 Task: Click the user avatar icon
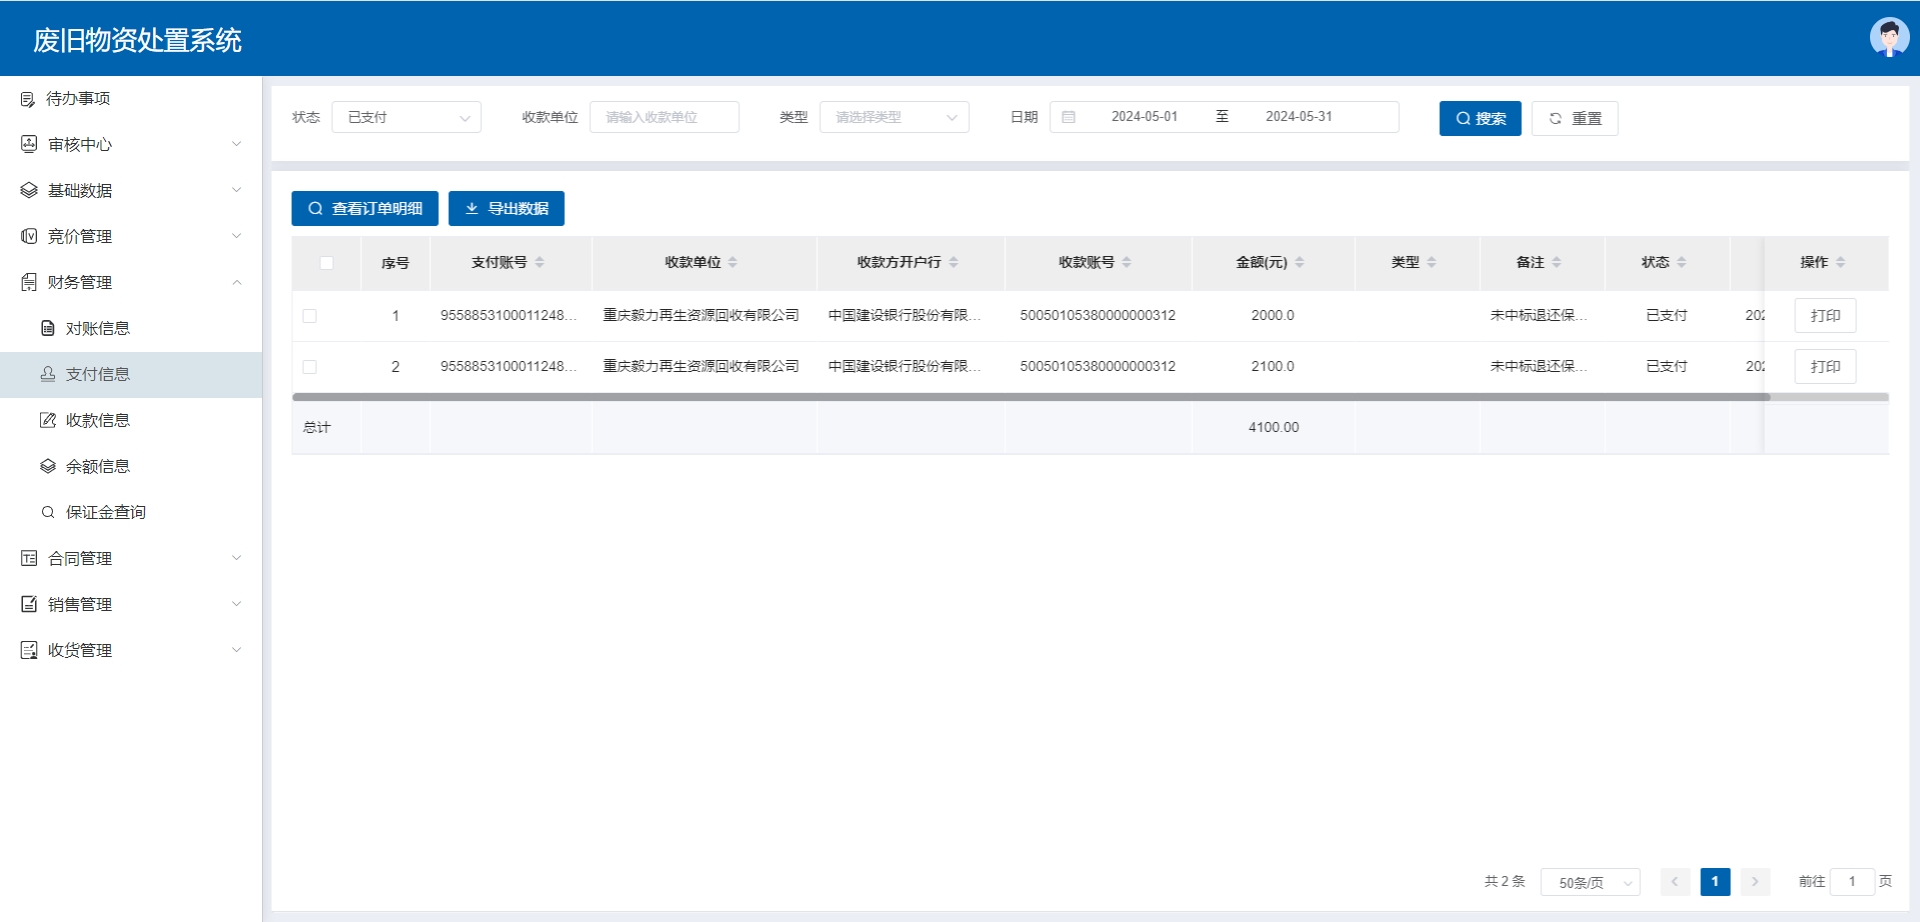click(x=1888, y=38)
